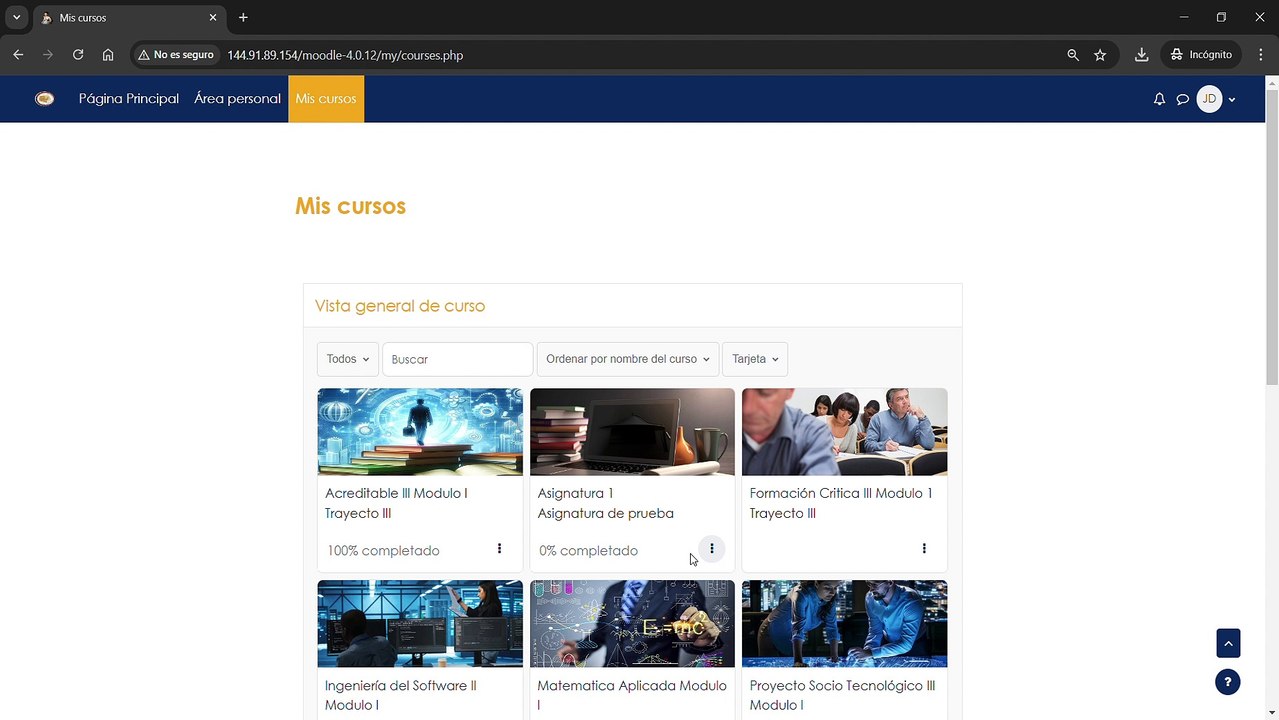Open the Todos filter dropdown

tap(348, 359)
